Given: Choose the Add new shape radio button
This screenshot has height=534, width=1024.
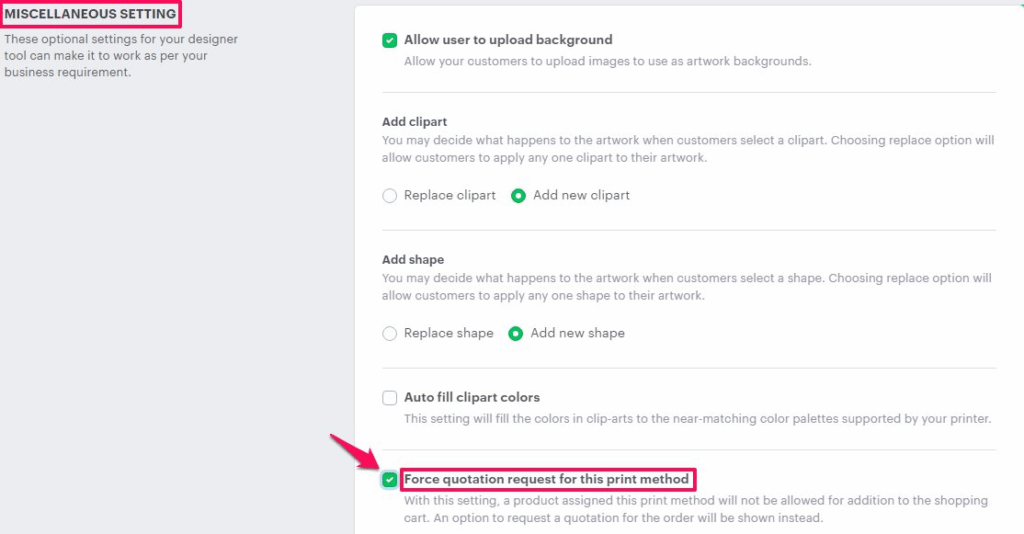Looking at the screenshot, I should pyautogui.click(x=516, y=334).
